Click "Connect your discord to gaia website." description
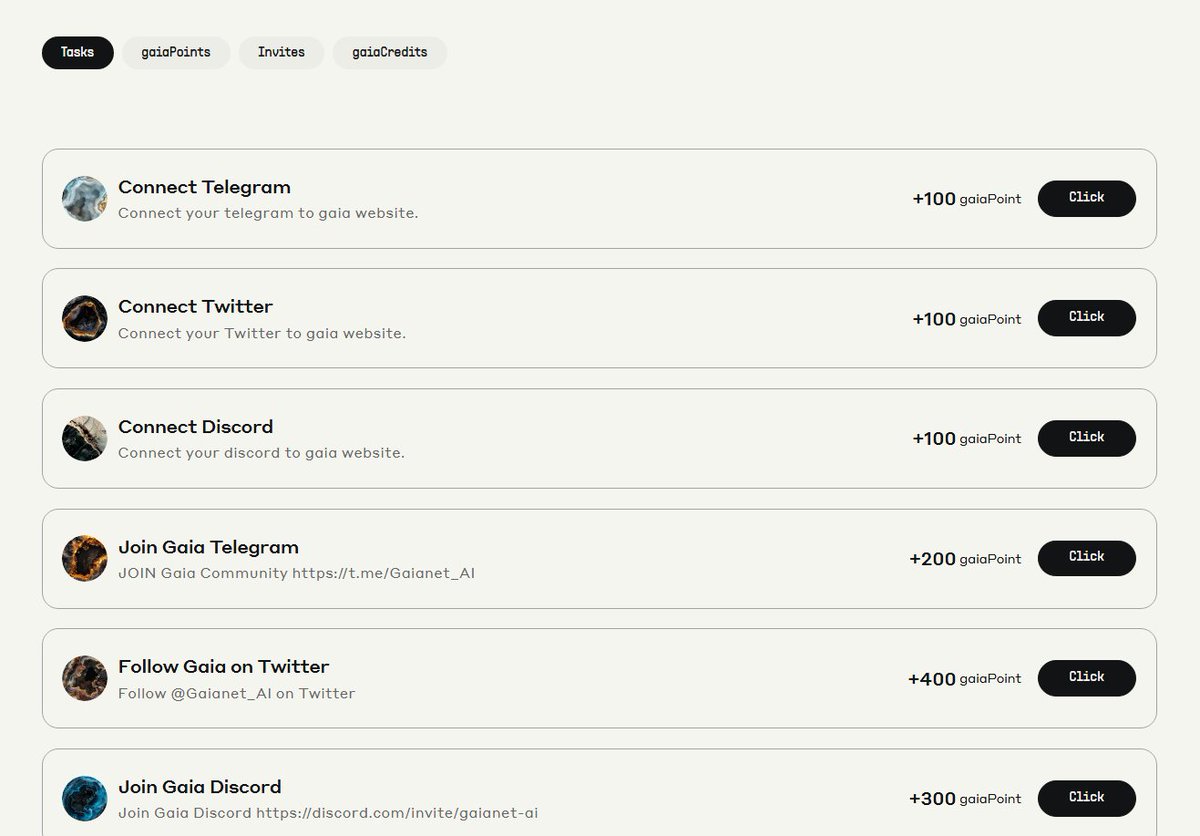Screen dimensions: 1200x836 point(261,453)
